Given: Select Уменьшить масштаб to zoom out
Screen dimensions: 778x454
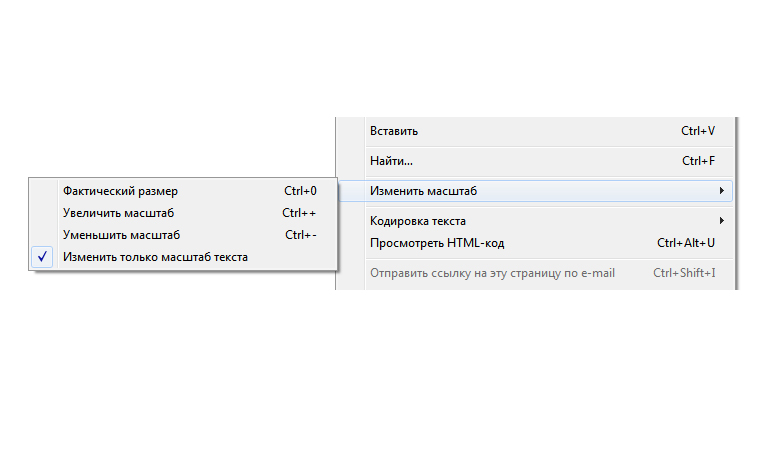Looking at the screenshot, I should pos(121,235).
